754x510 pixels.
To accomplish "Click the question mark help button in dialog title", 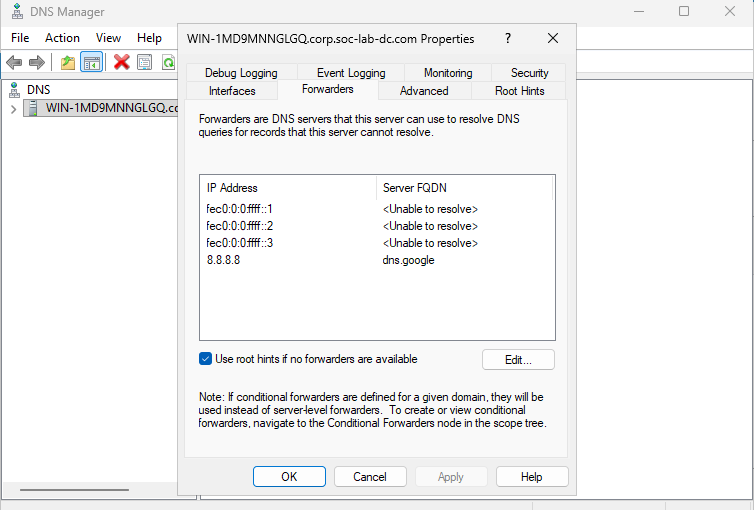I will pos(508,38).
